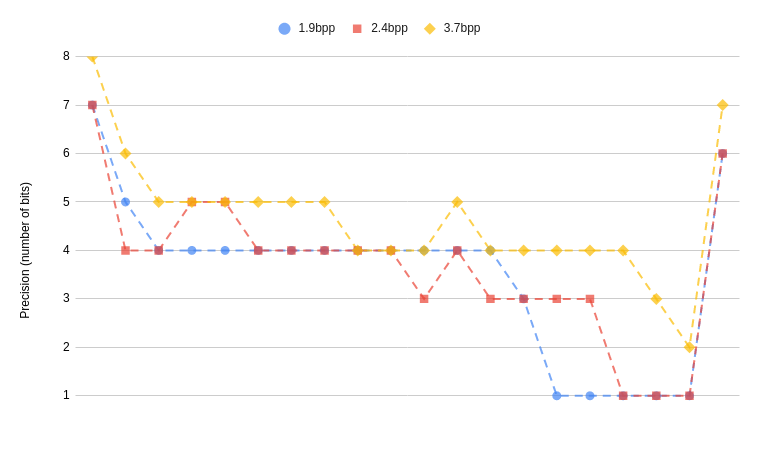This screenshot has height=468, width=759.
Task: Click the Precision (number of bits) axis title
Action: coord(25,250)
